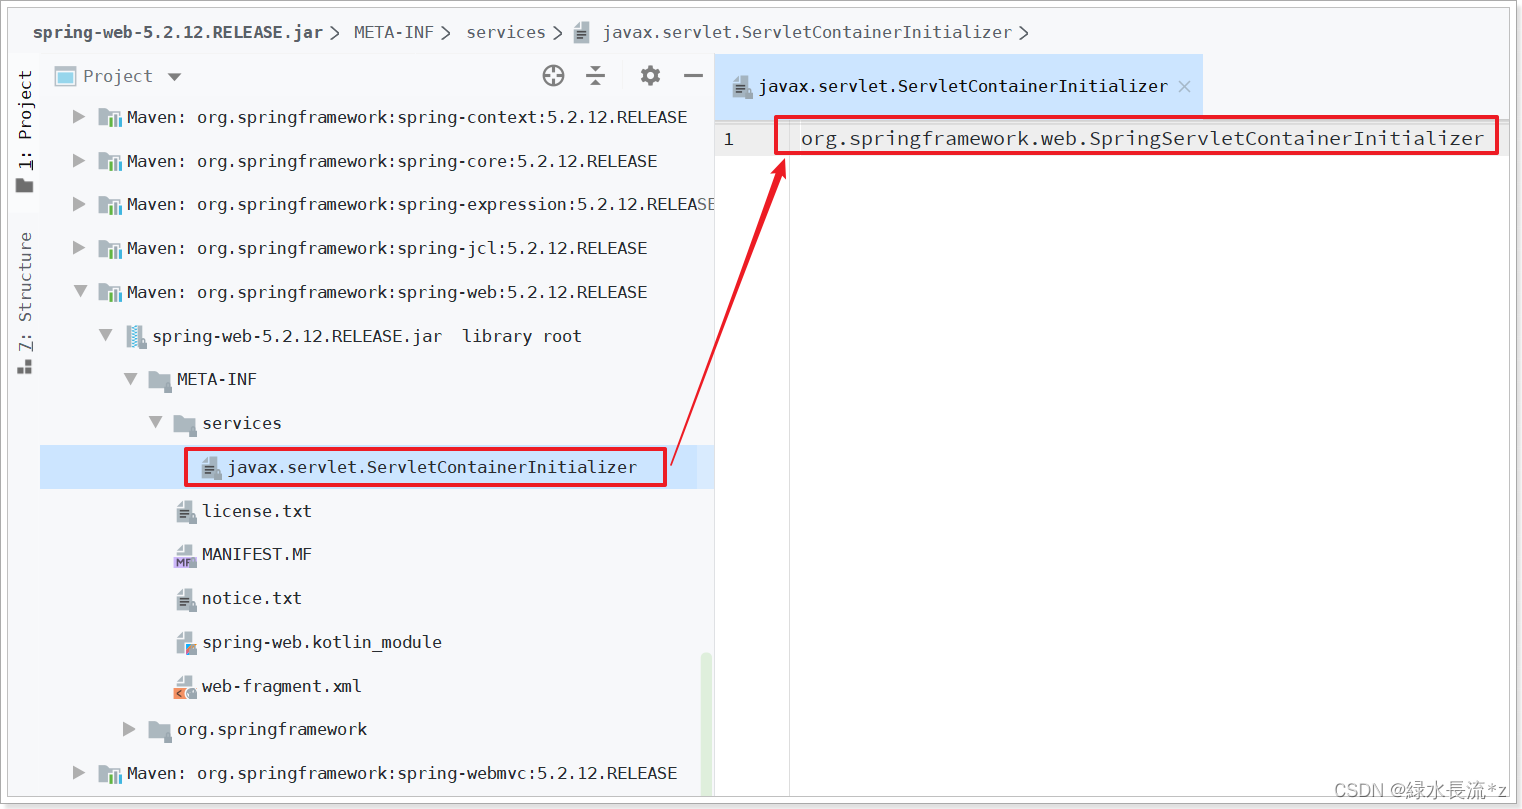Image resolution: width=1522 pixels, height=809 pixels.
Task: Click the file icon in the breadcrumb
Action: pos(582,33)
